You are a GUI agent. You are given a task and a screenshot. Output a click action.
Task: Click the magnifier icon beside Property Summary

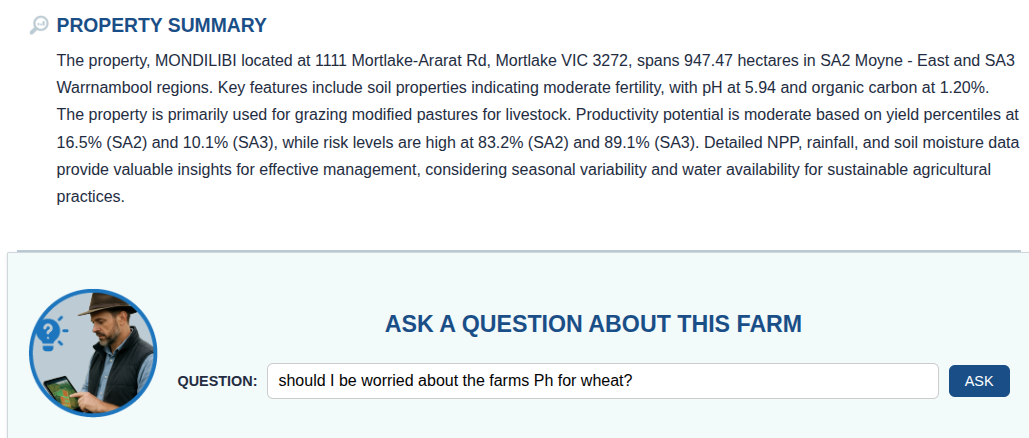[39, 25]
